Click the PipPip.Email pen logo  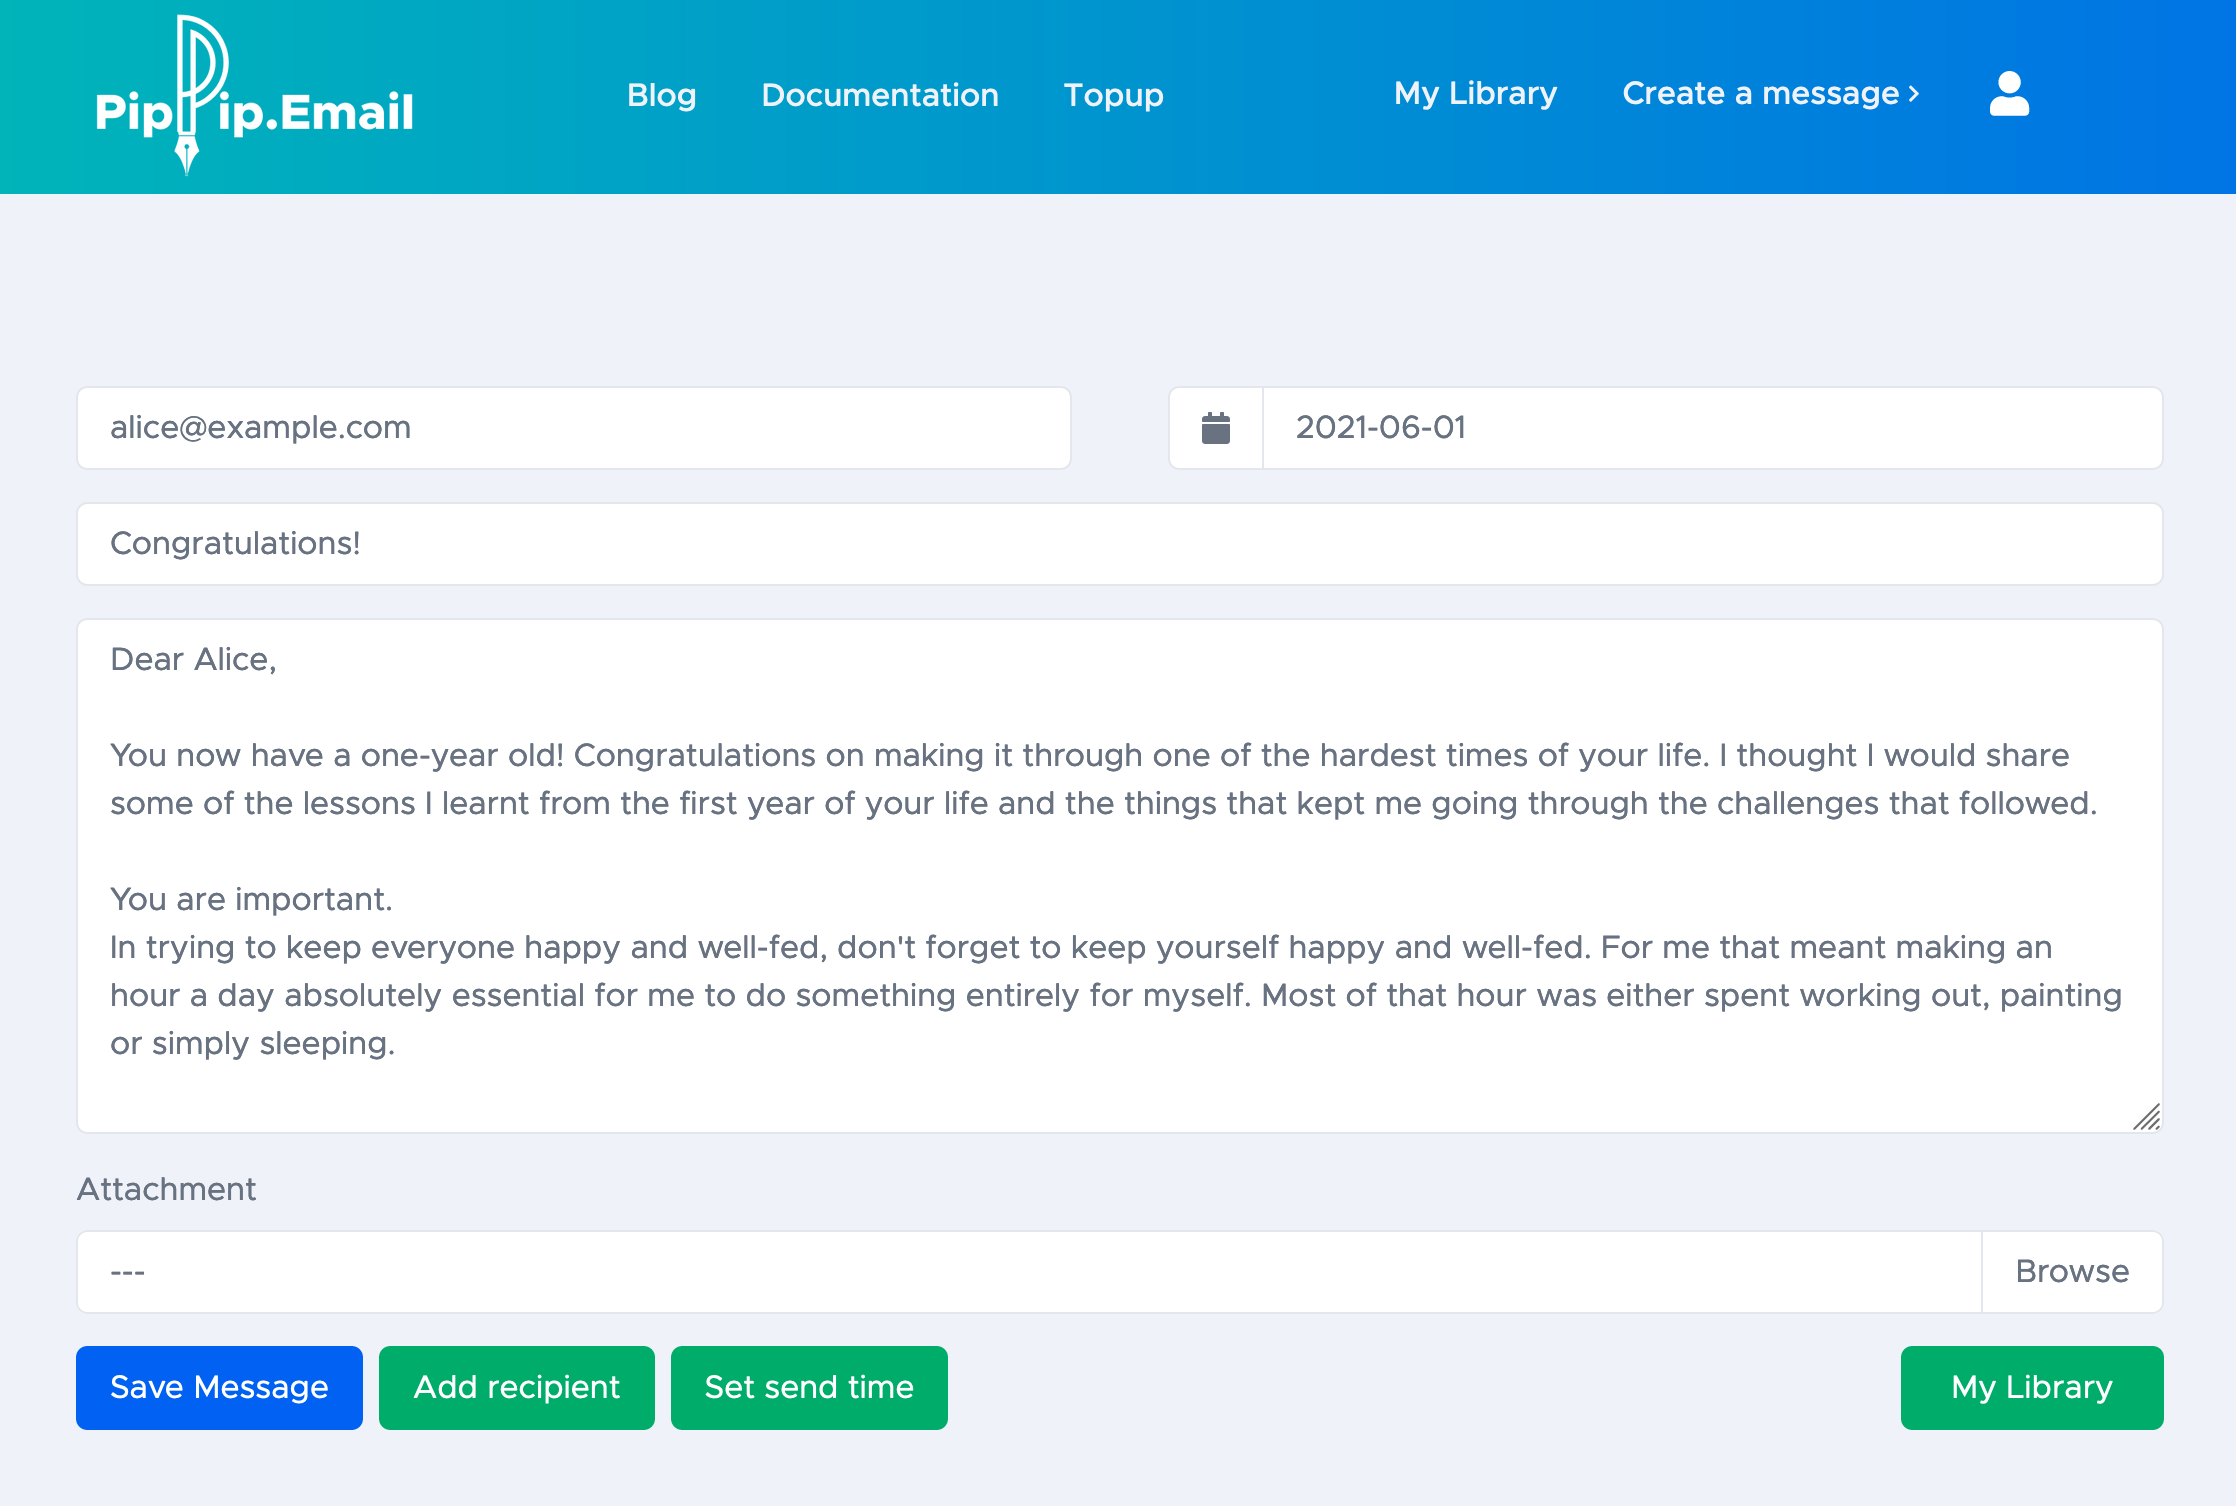pyautogui.click(x=254, y=97)
